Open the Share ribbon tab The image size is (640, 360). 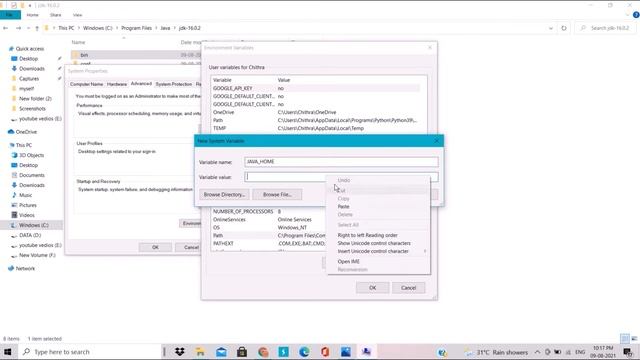[x=56, y=15]
